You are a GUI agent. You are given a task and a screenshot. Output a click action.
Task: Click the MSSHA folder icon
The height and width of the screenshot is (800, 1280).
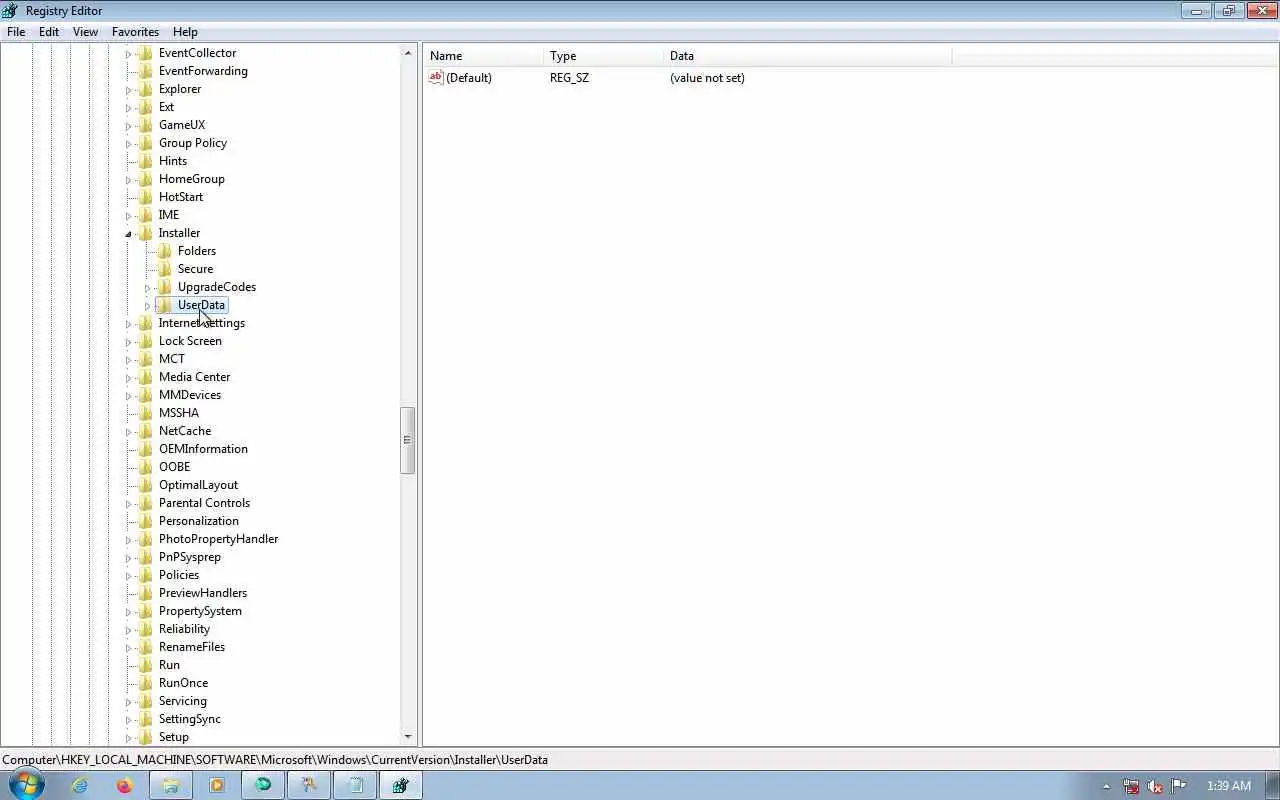click(x=145, y=413)
